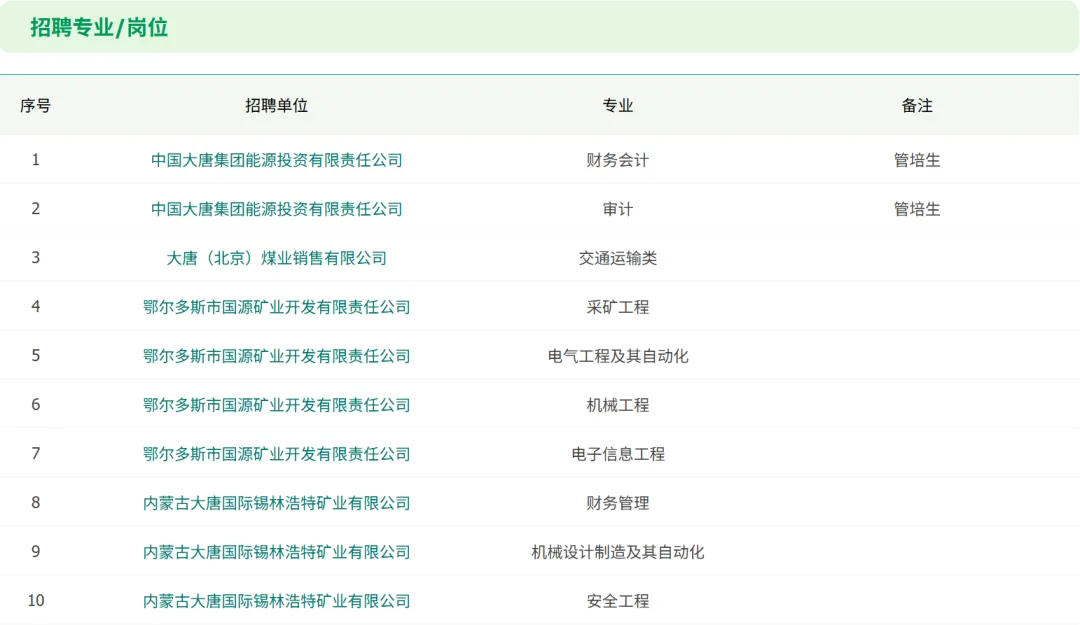
Task: Select the 交通运输类 major cell
Action: pos(618,258)
